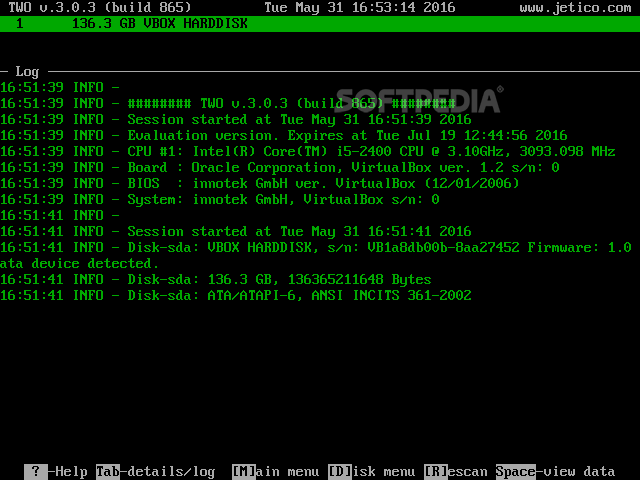This screenshot has height=480, width=640.
Task: Click the Space view data hint
Action: pyautogui.click(x=556, y=472)
